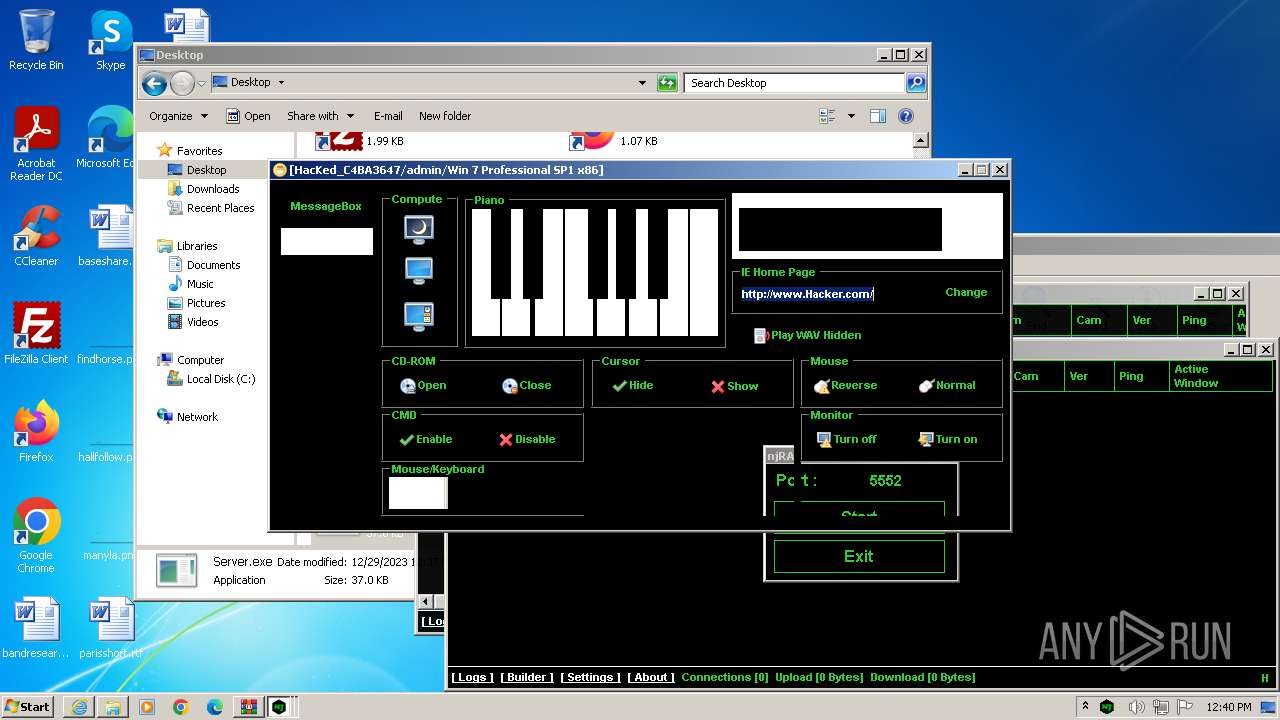Click Explorer Back navigation arrow
This screenshot has height=720, width=1280.
(x=154, y=83)
